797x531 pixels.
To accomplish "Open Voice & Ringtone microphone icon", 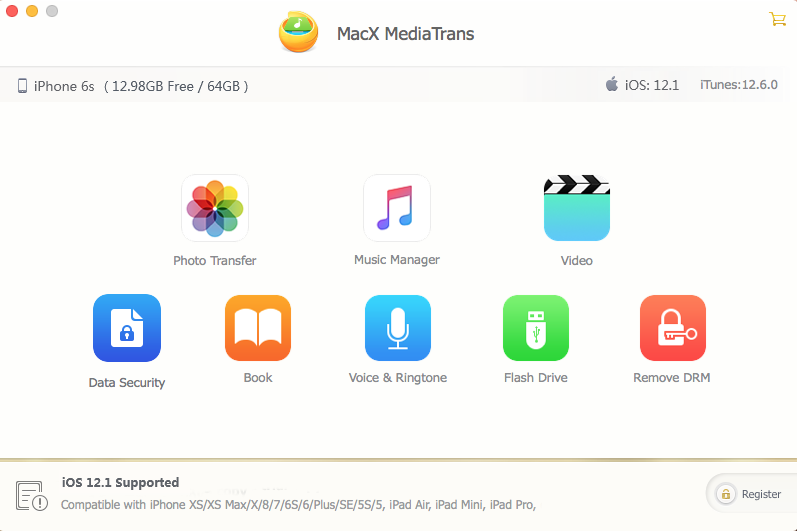I will point(397,327).
